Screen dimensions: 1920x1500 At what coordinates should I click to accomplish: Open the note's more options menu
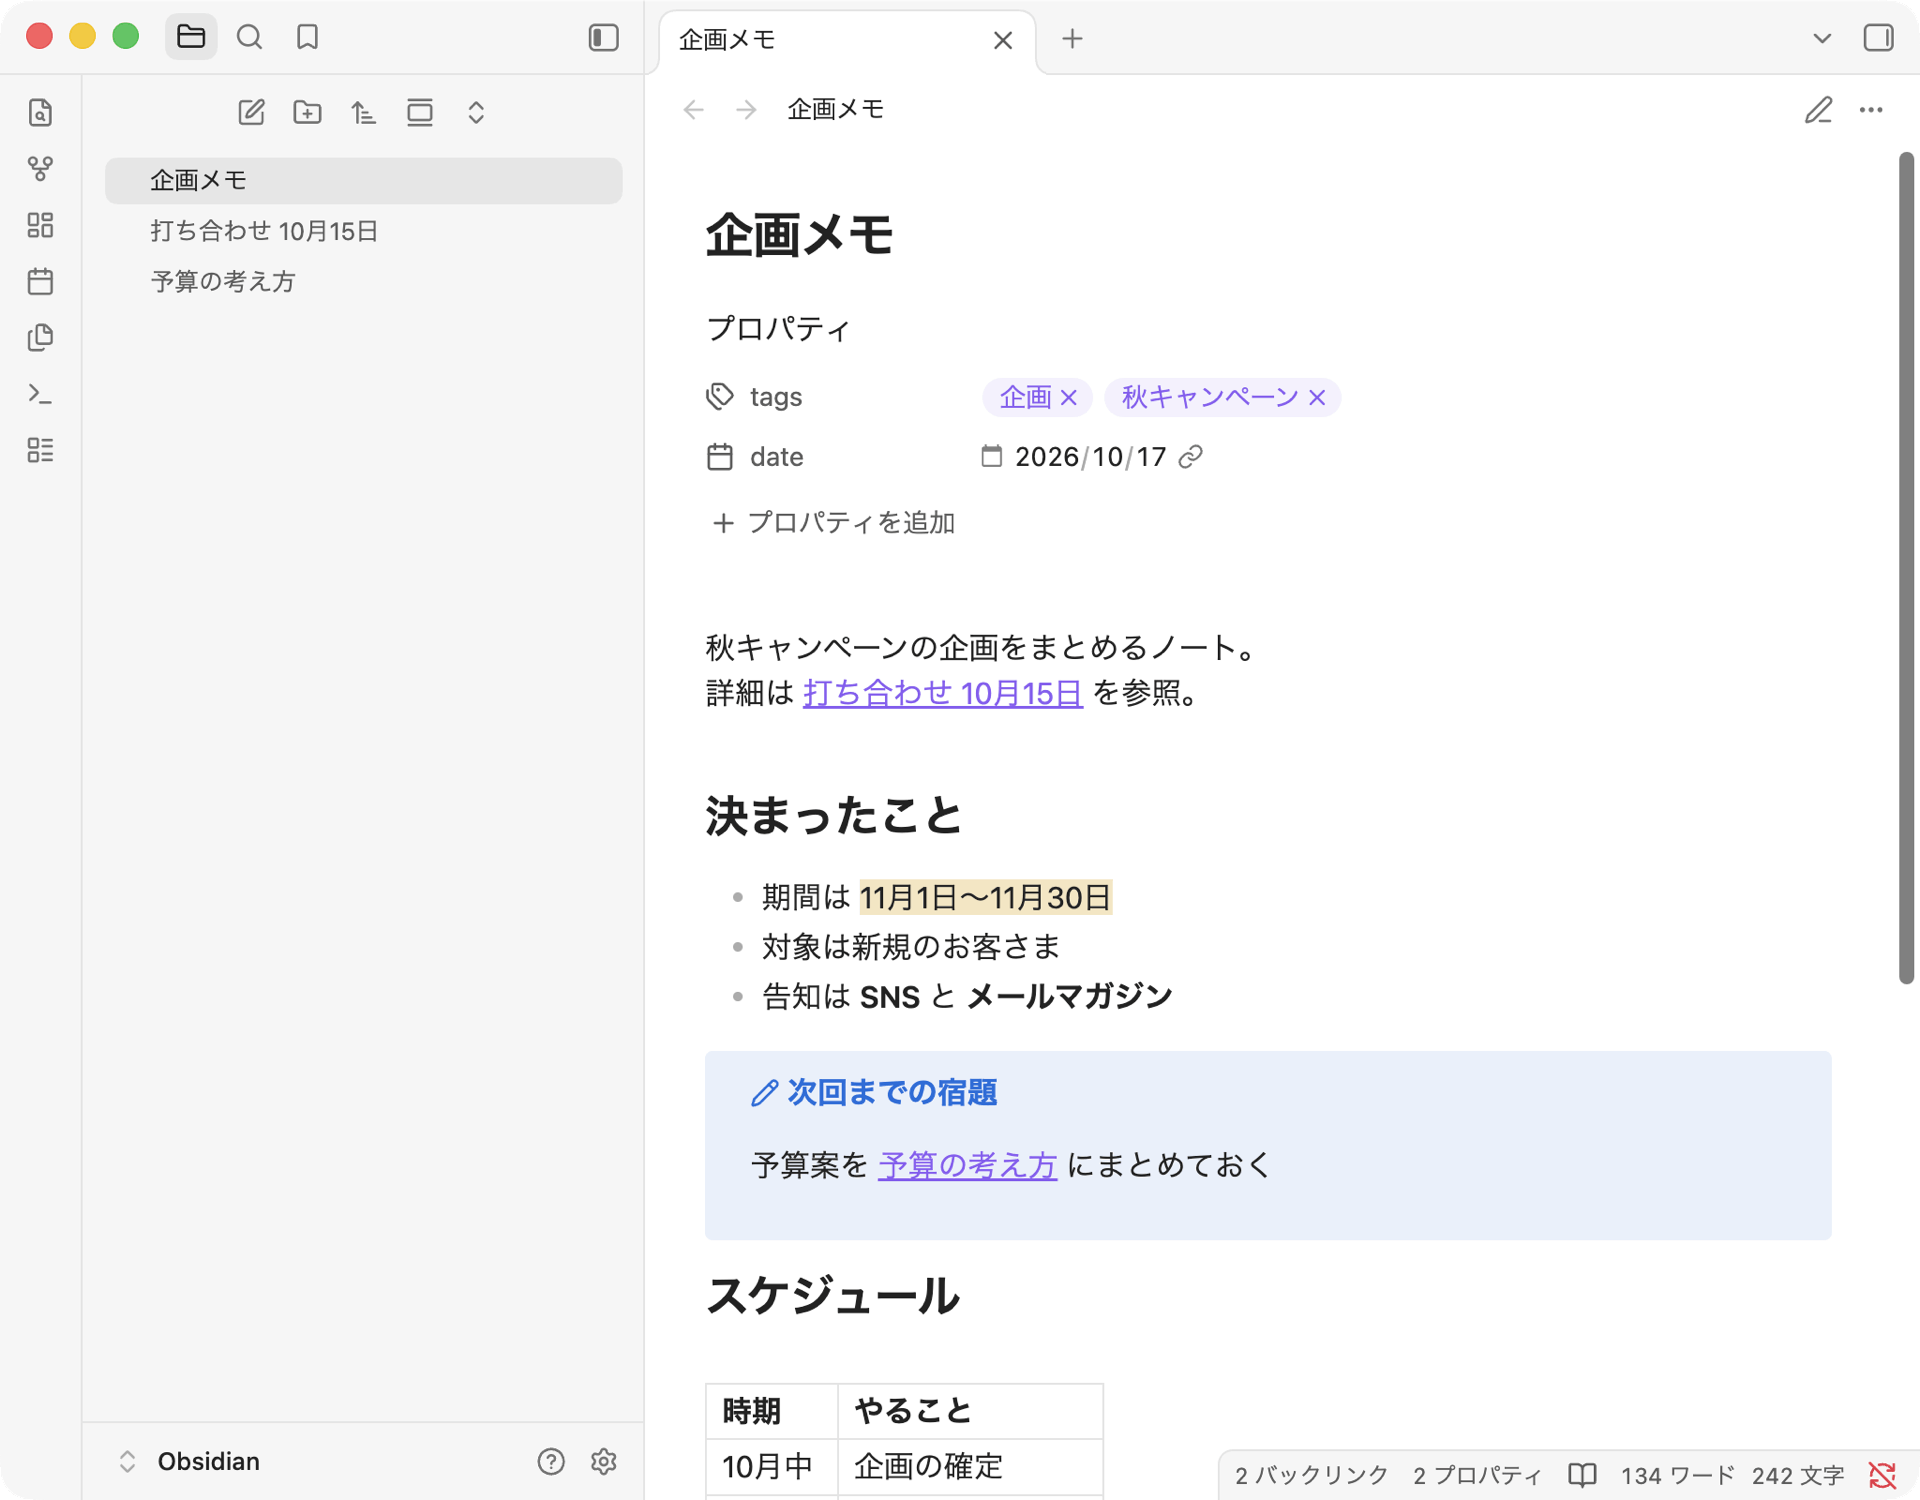(1870, 110)
